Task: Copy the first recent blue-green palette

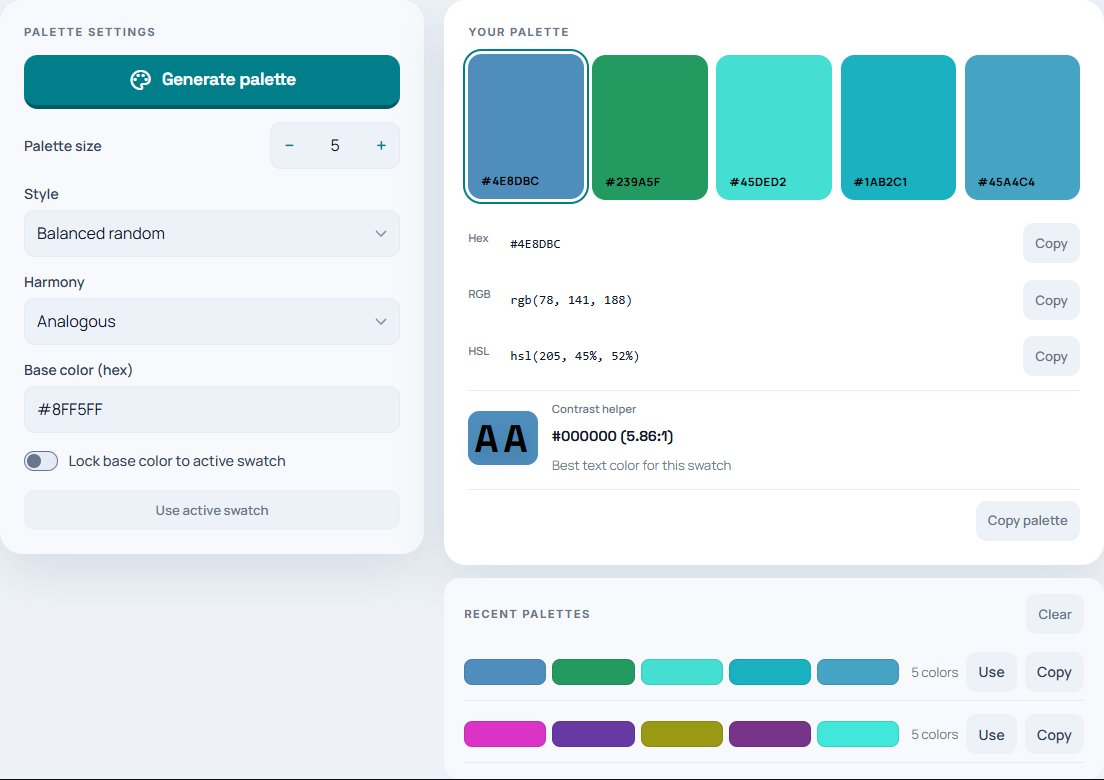Action: click(1054, 672)
